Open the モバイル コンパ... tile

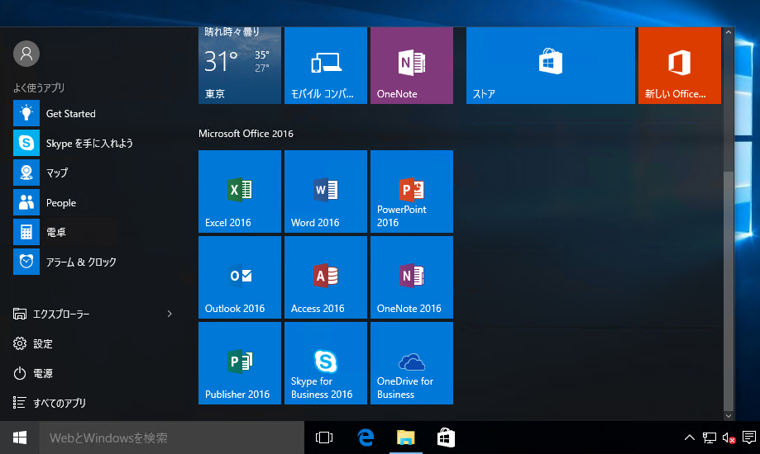tap(326, 65)
